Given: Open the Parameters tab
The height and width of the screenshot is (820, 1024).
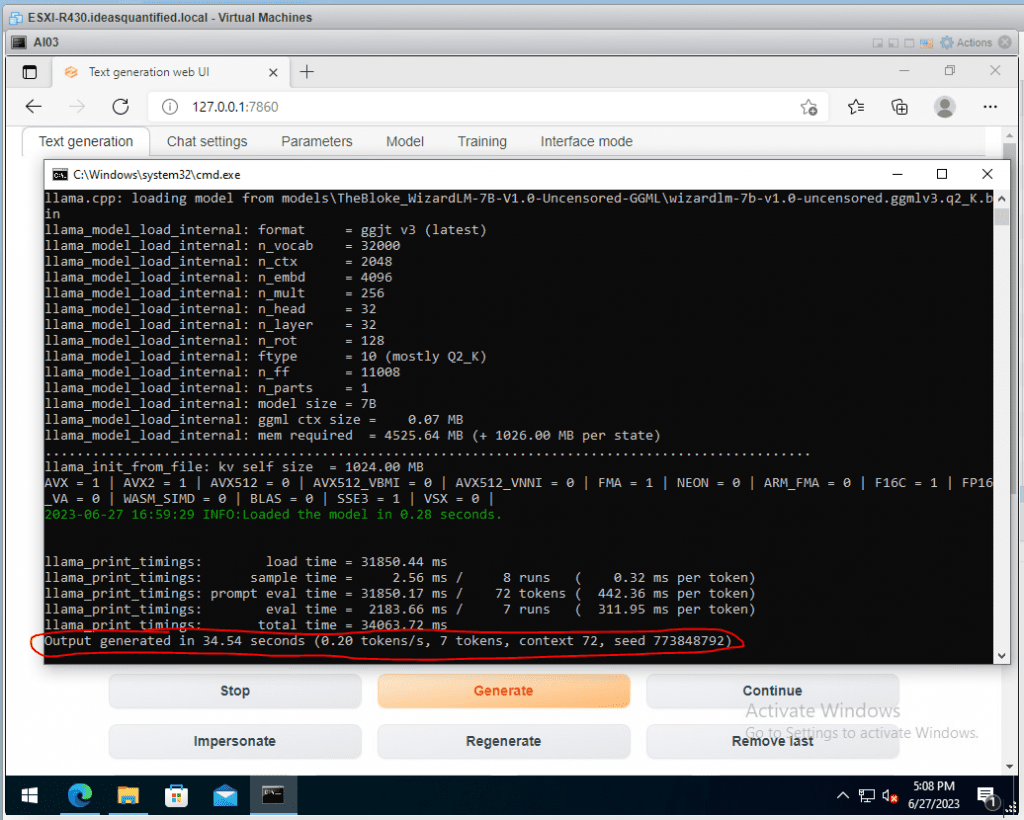Looking at the screenshot, I should (317, 142).
